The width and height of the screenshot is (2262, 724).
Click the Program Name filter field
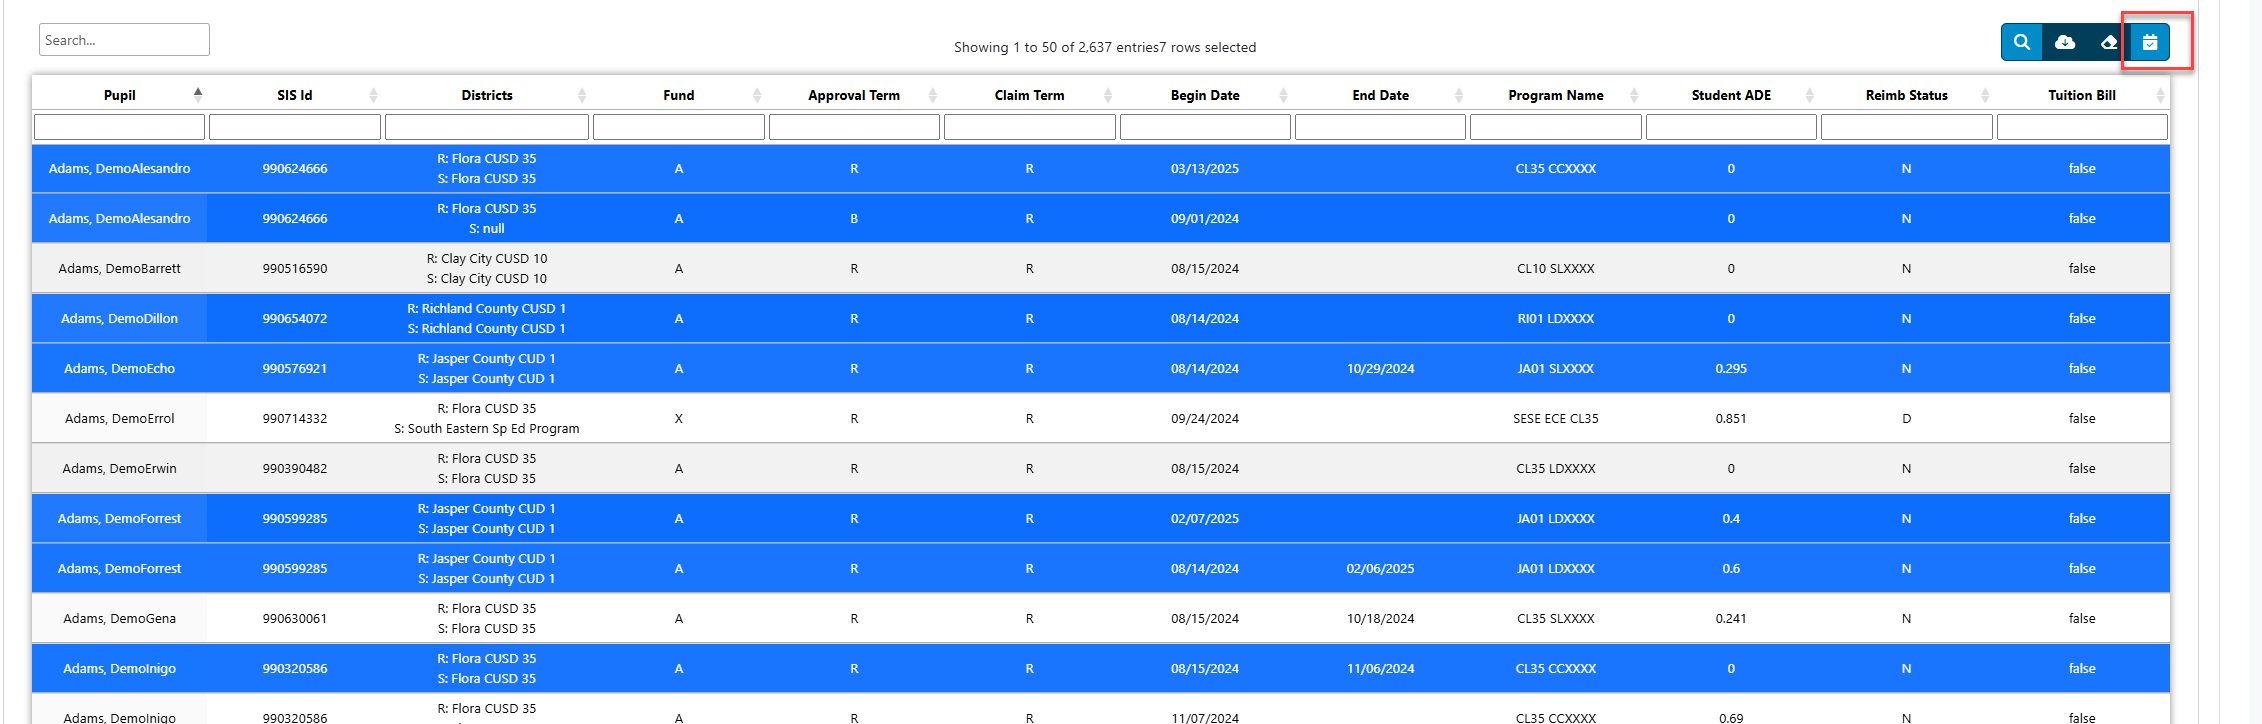pyautogui.click(x=1556, y=127)
